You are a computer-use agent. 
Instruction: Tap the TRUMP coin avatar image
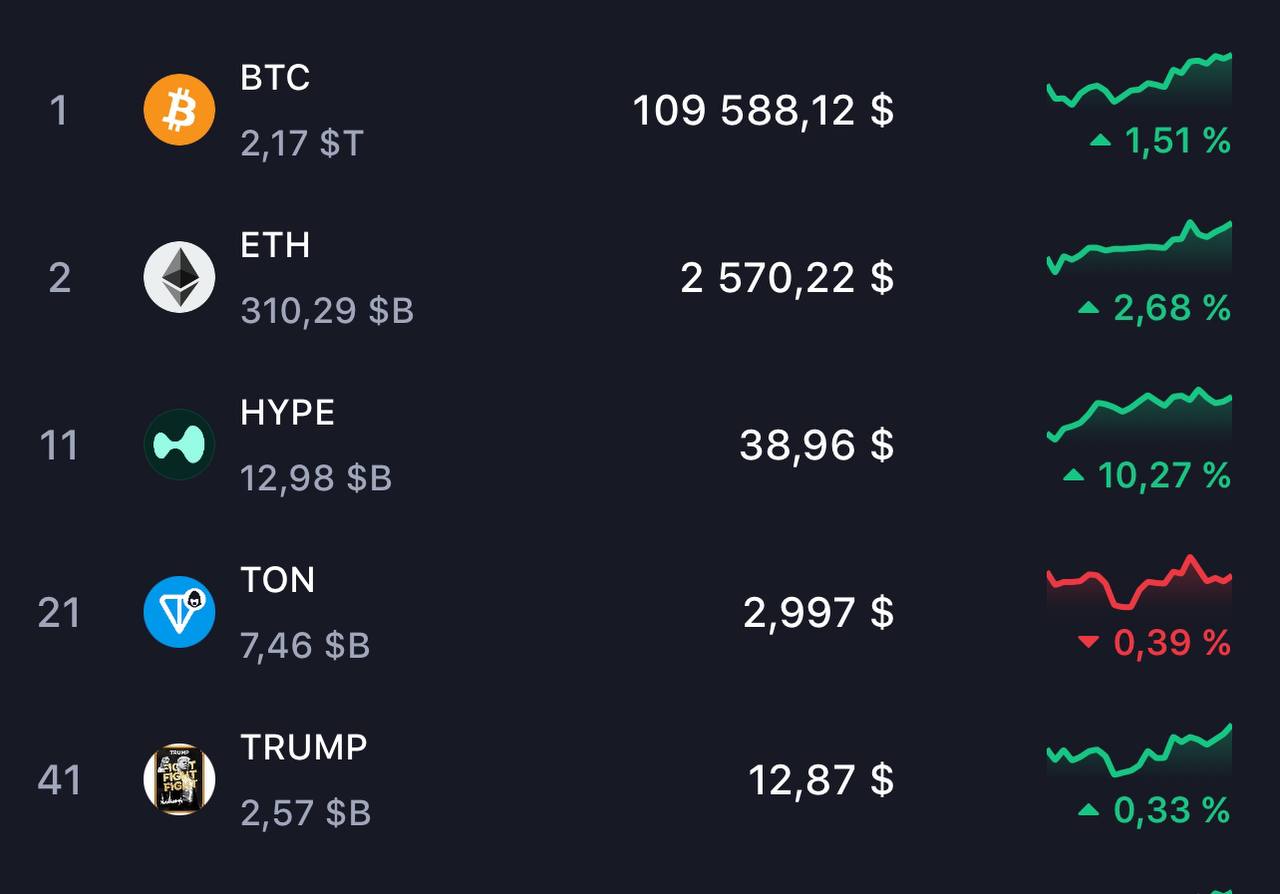click(x=179, y=779)
